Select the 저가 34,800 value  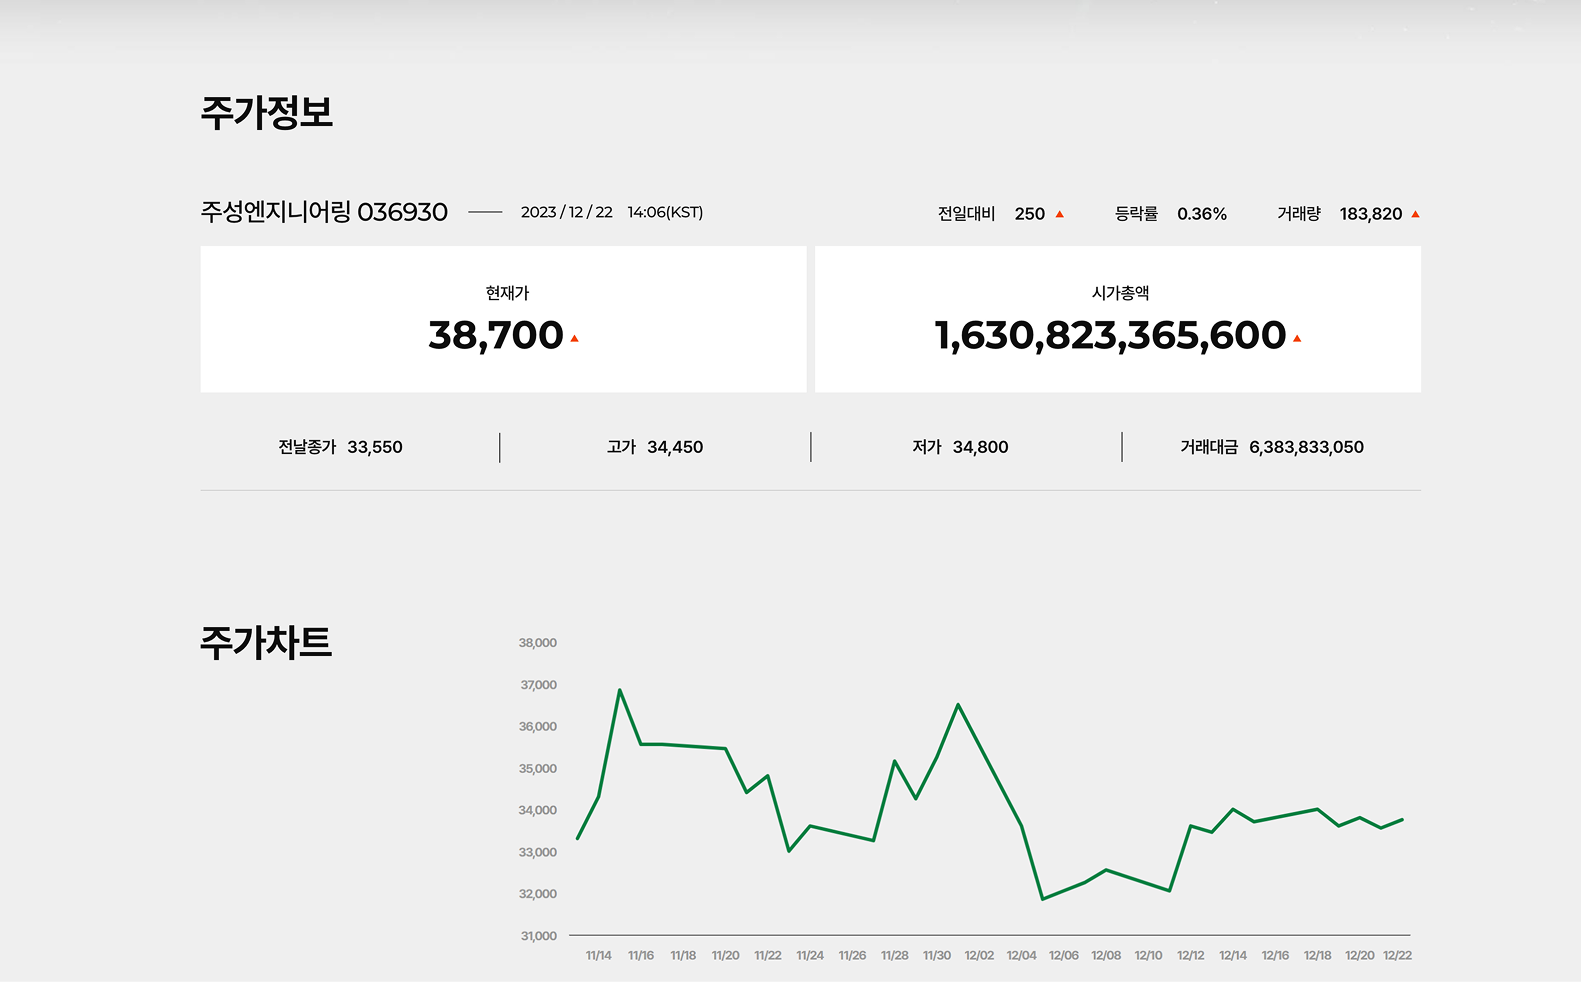tap(980, 447)
